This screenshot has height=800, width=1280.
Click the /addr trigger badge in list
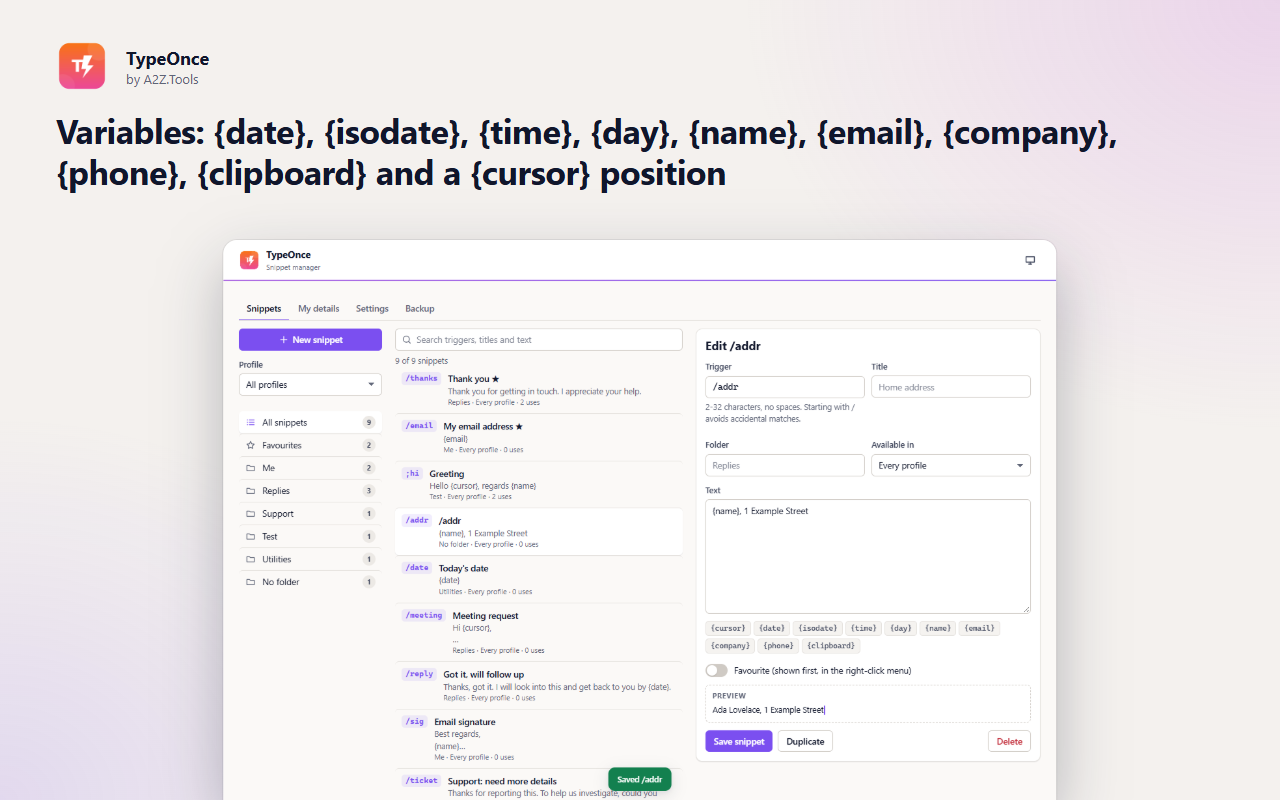(x=417, y=520)
